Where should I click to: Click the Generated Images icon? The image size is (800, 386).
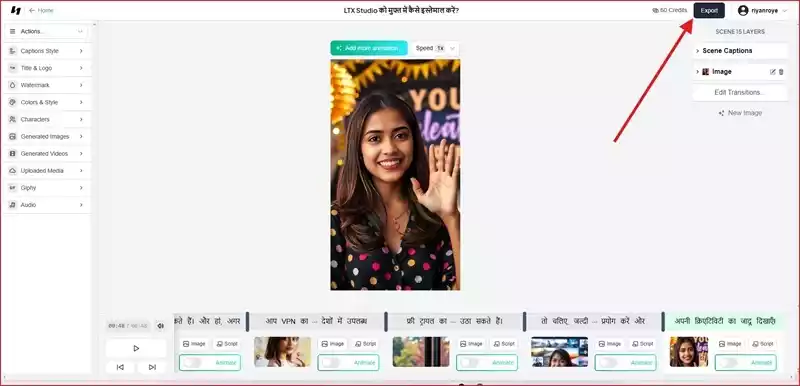tap(12, 137)
